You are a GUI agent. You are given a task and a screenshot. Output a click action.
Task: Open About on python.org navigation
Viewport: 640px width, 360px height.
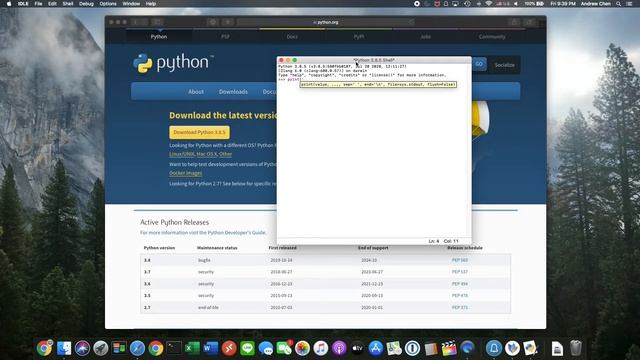pyautogui.click(x=196, y=92)
